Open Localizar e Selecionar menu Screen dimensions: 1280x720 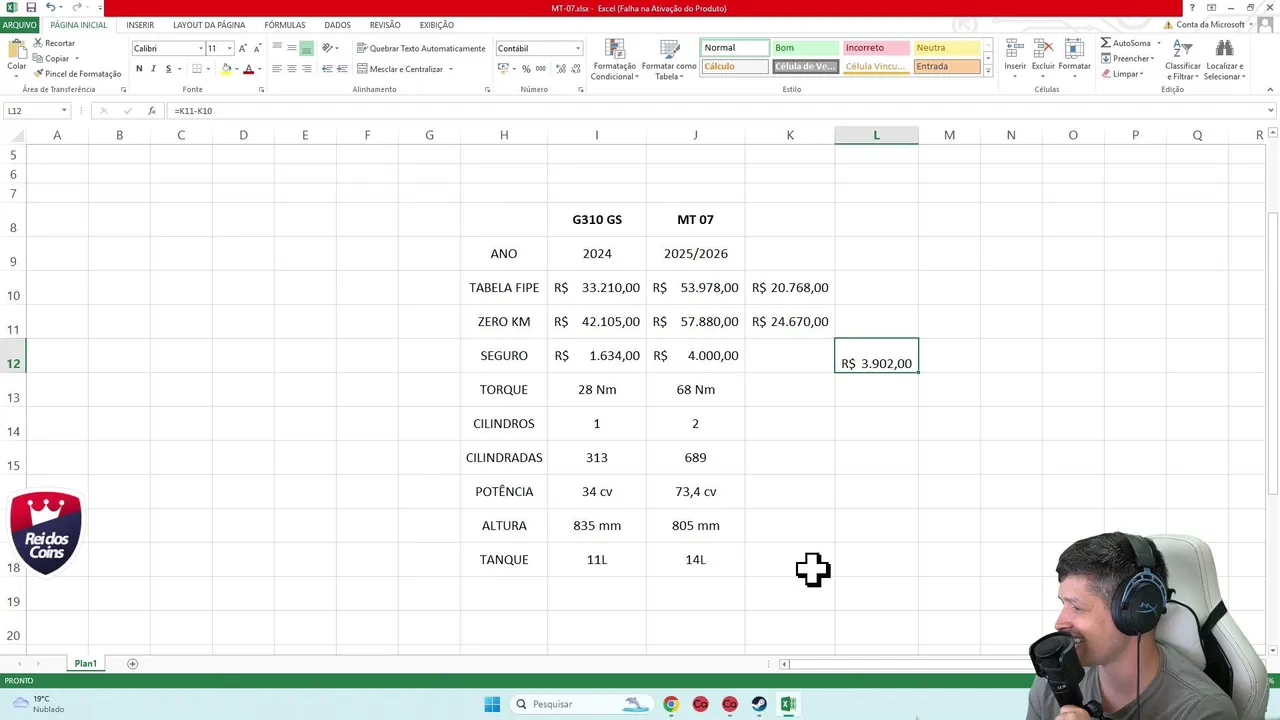pos(1224,60)
